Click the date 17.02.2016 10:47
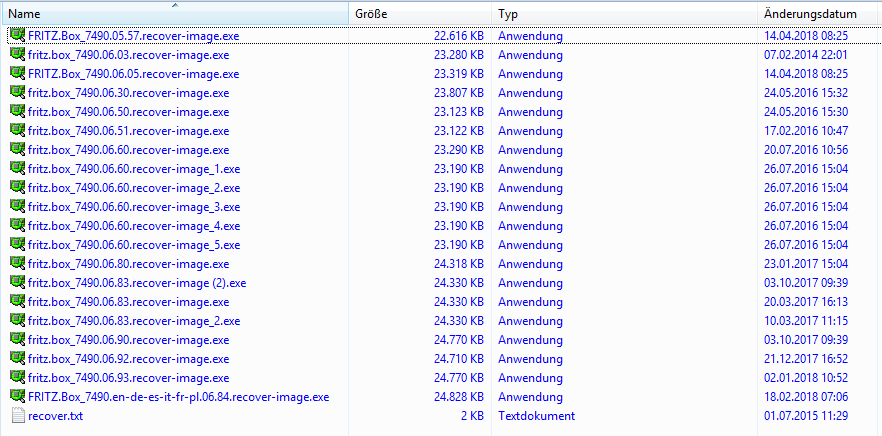Screen dimensions: 882x436 [x=806, y=131]
